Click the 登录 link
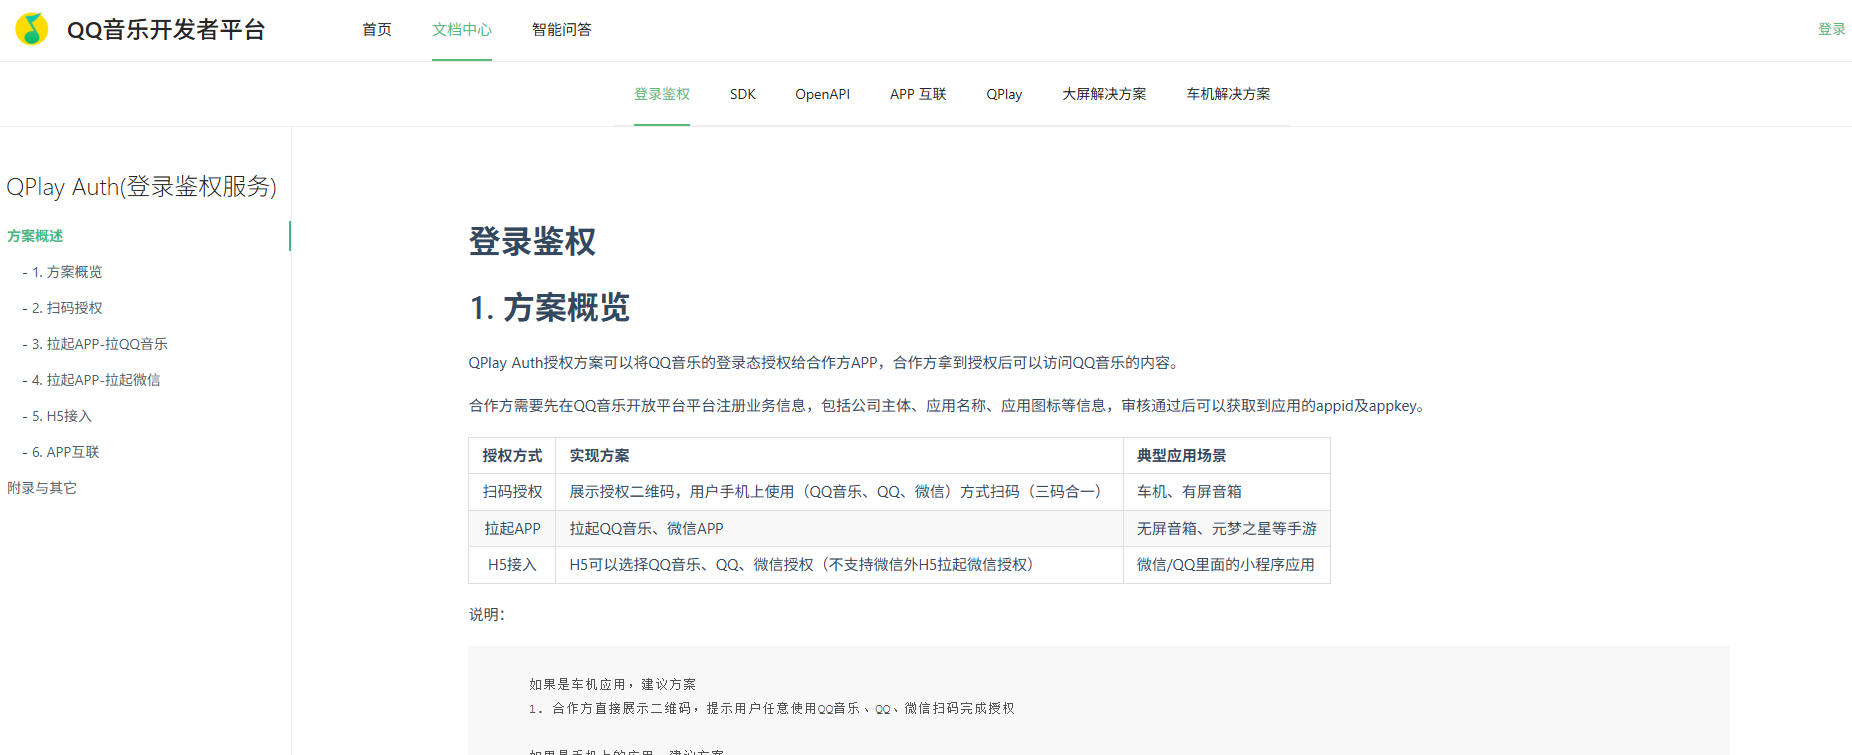The height and width of the screenshot is (755, 1852). pyautogui.click(x=1832, y=30)
